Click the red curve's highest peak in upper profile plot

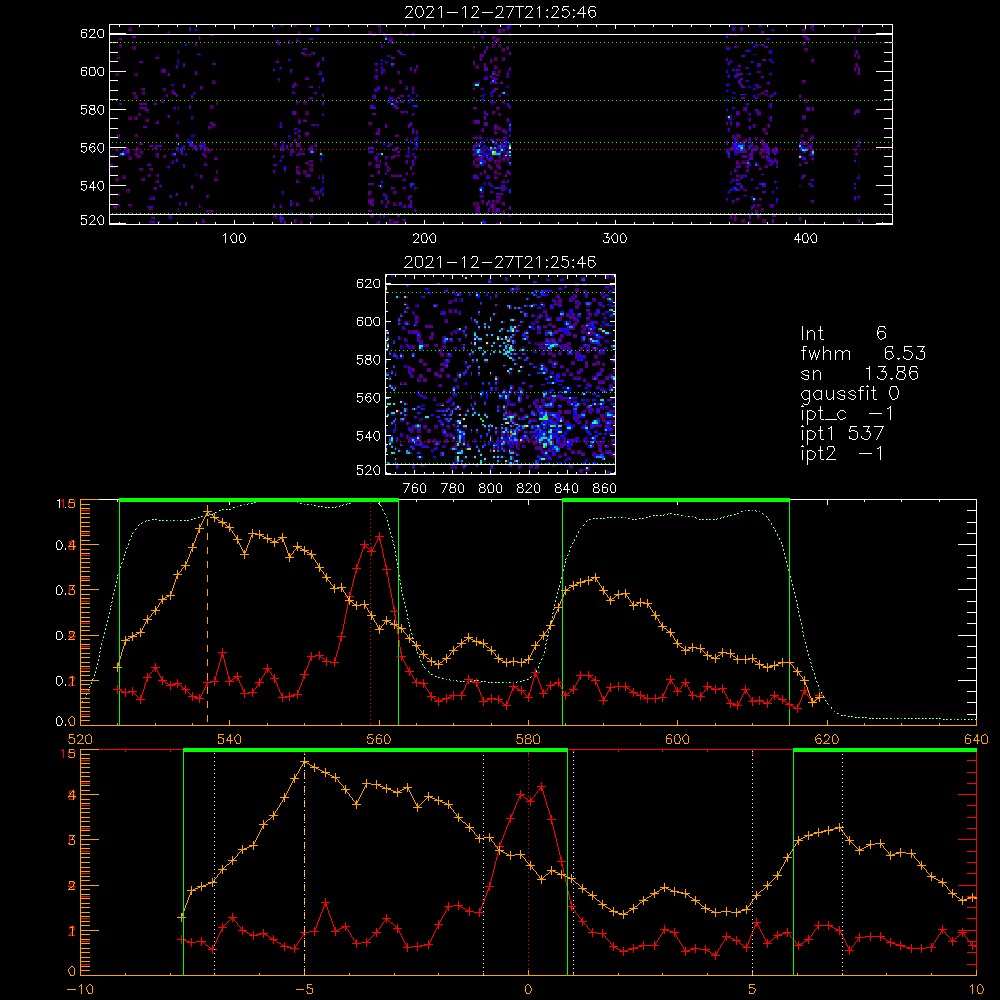point(379,537)
